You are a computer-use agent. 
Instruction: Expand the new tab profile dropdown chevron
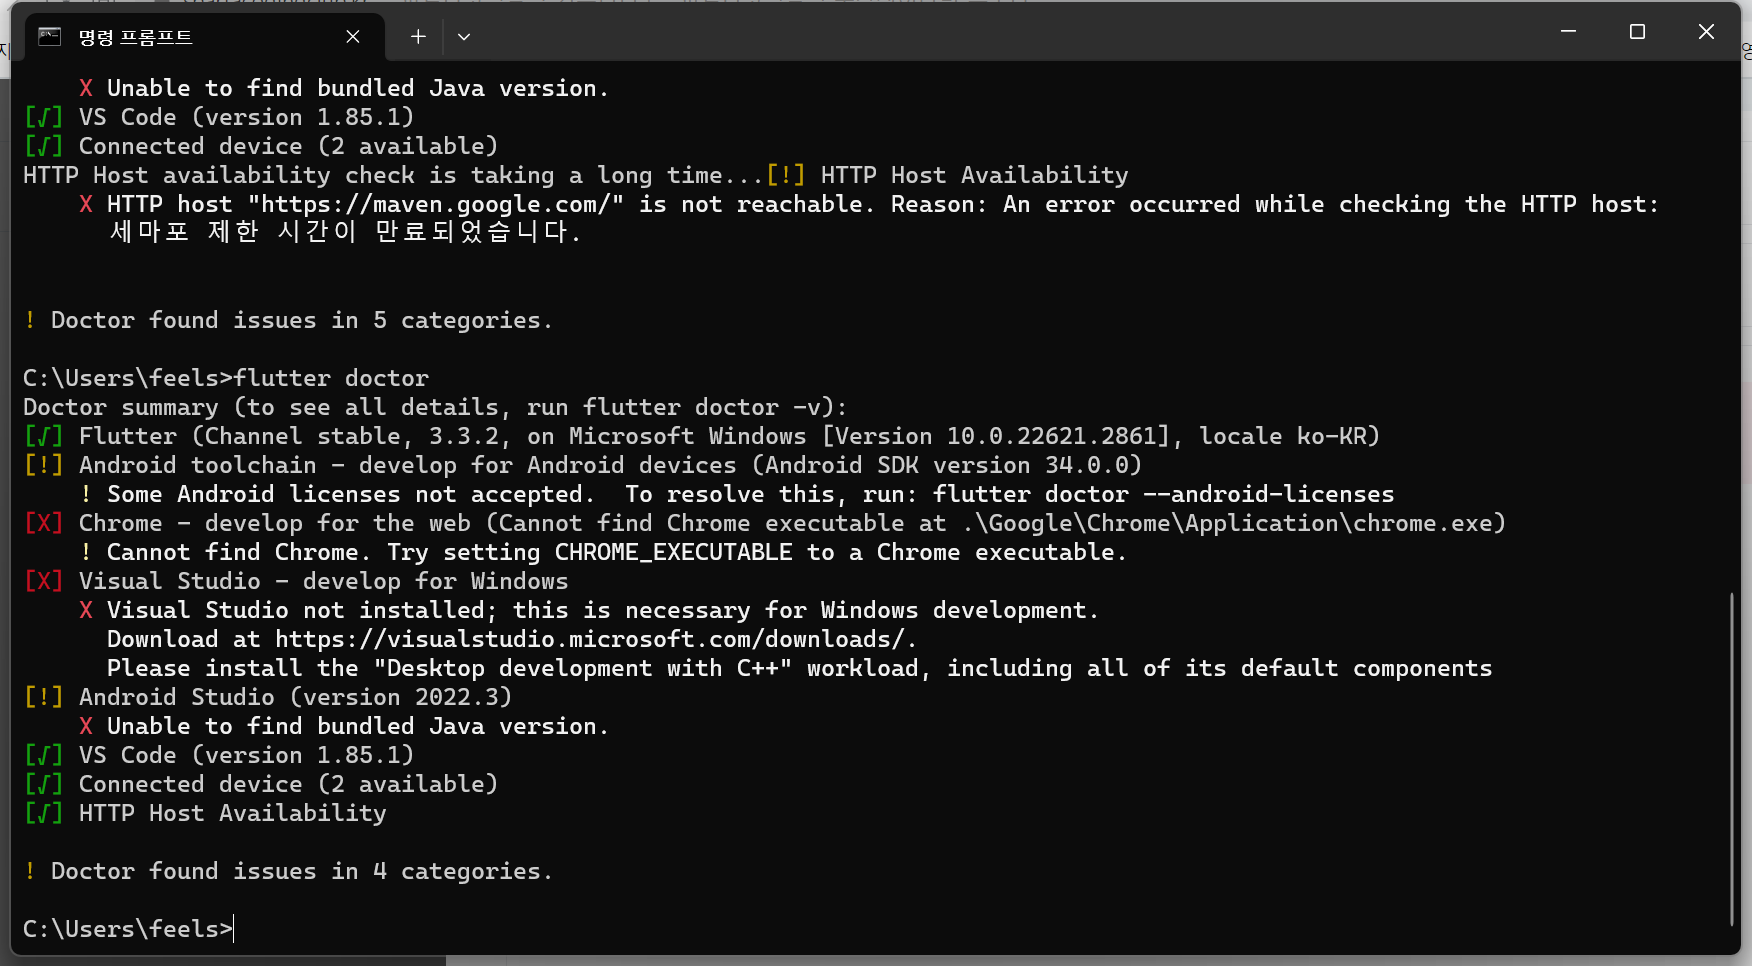(464, 37)
